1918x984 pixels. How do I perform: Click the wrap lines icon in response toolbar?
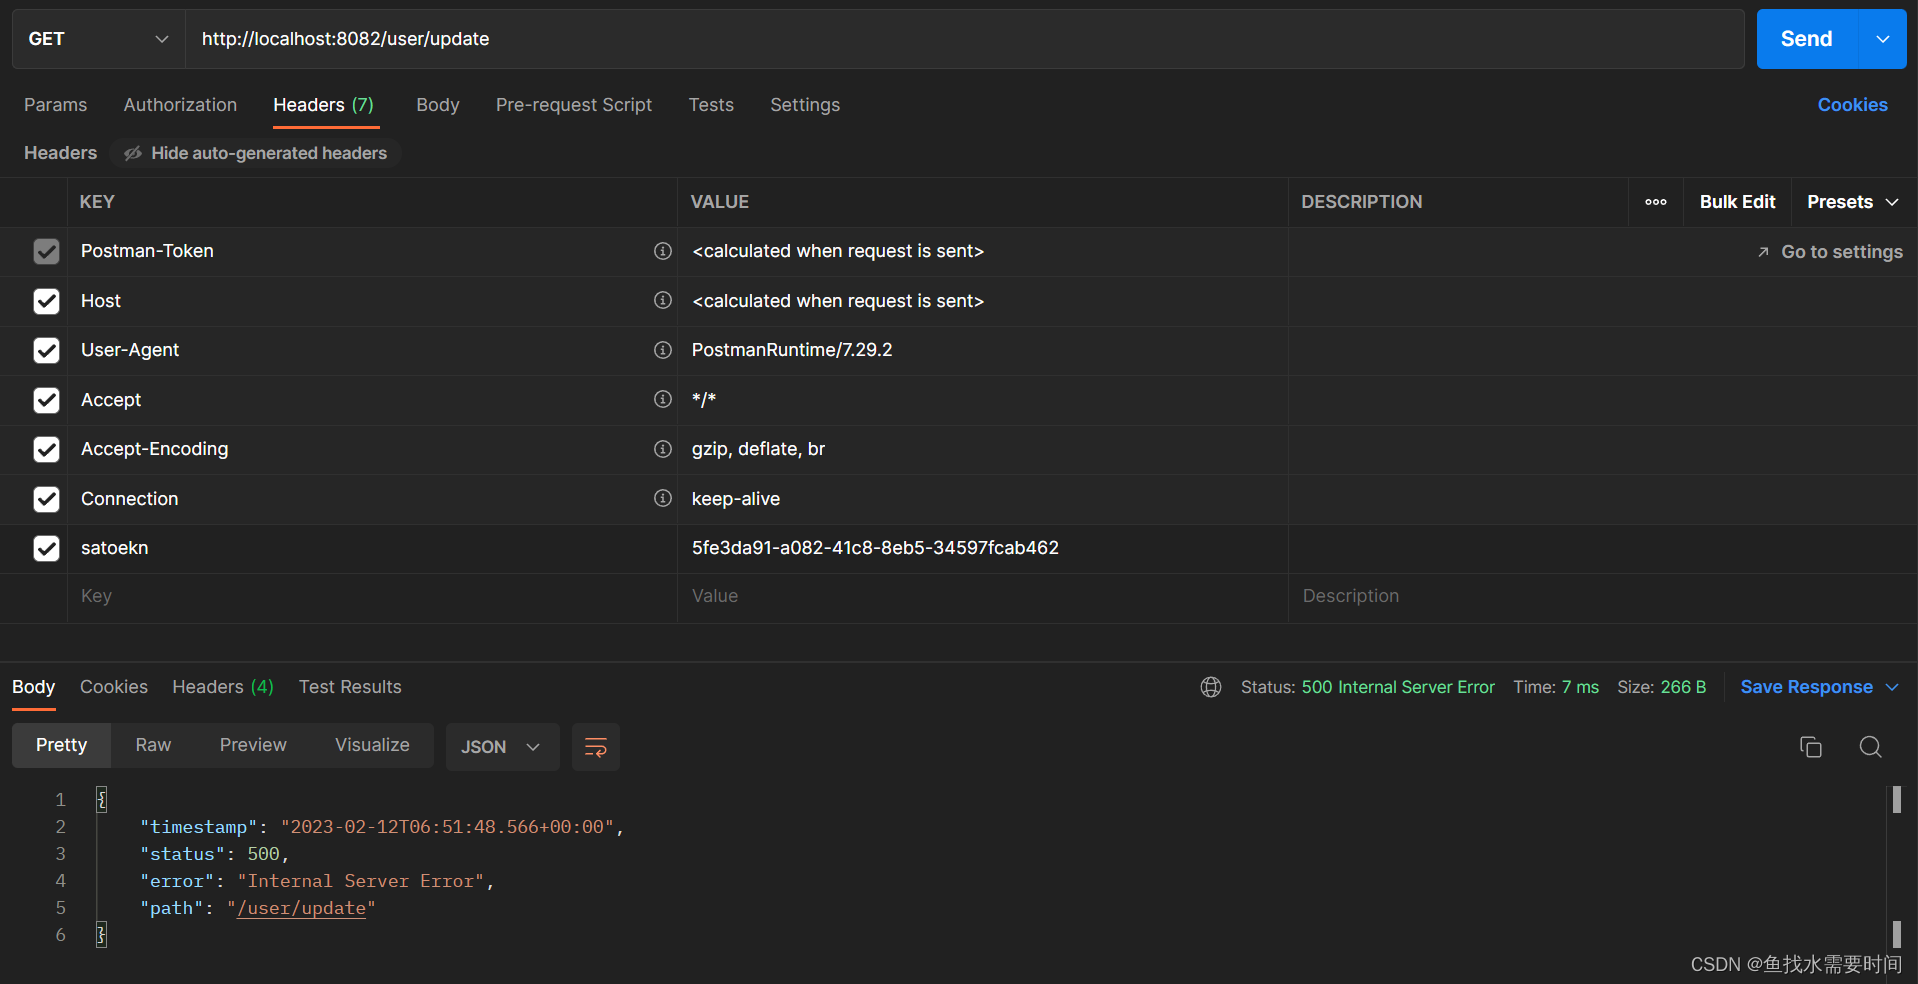595,747
